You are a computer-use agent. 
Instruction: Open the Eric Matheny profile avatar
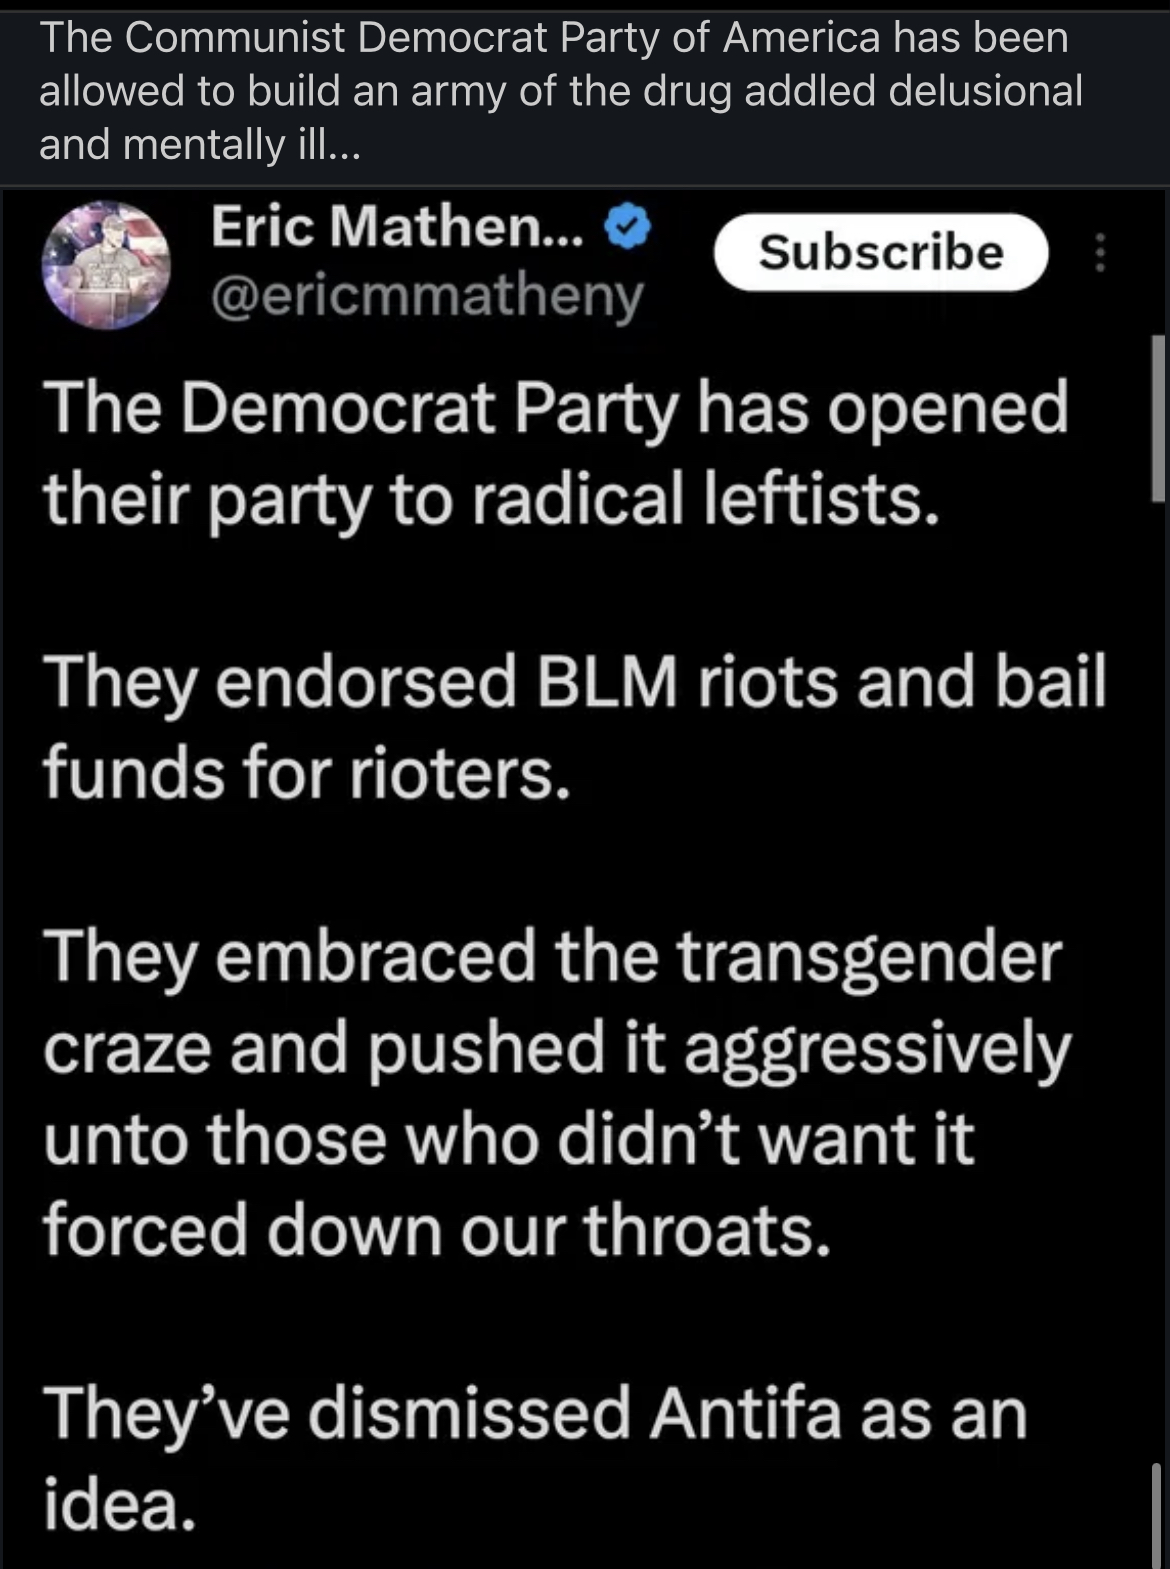tap(106, 264)
